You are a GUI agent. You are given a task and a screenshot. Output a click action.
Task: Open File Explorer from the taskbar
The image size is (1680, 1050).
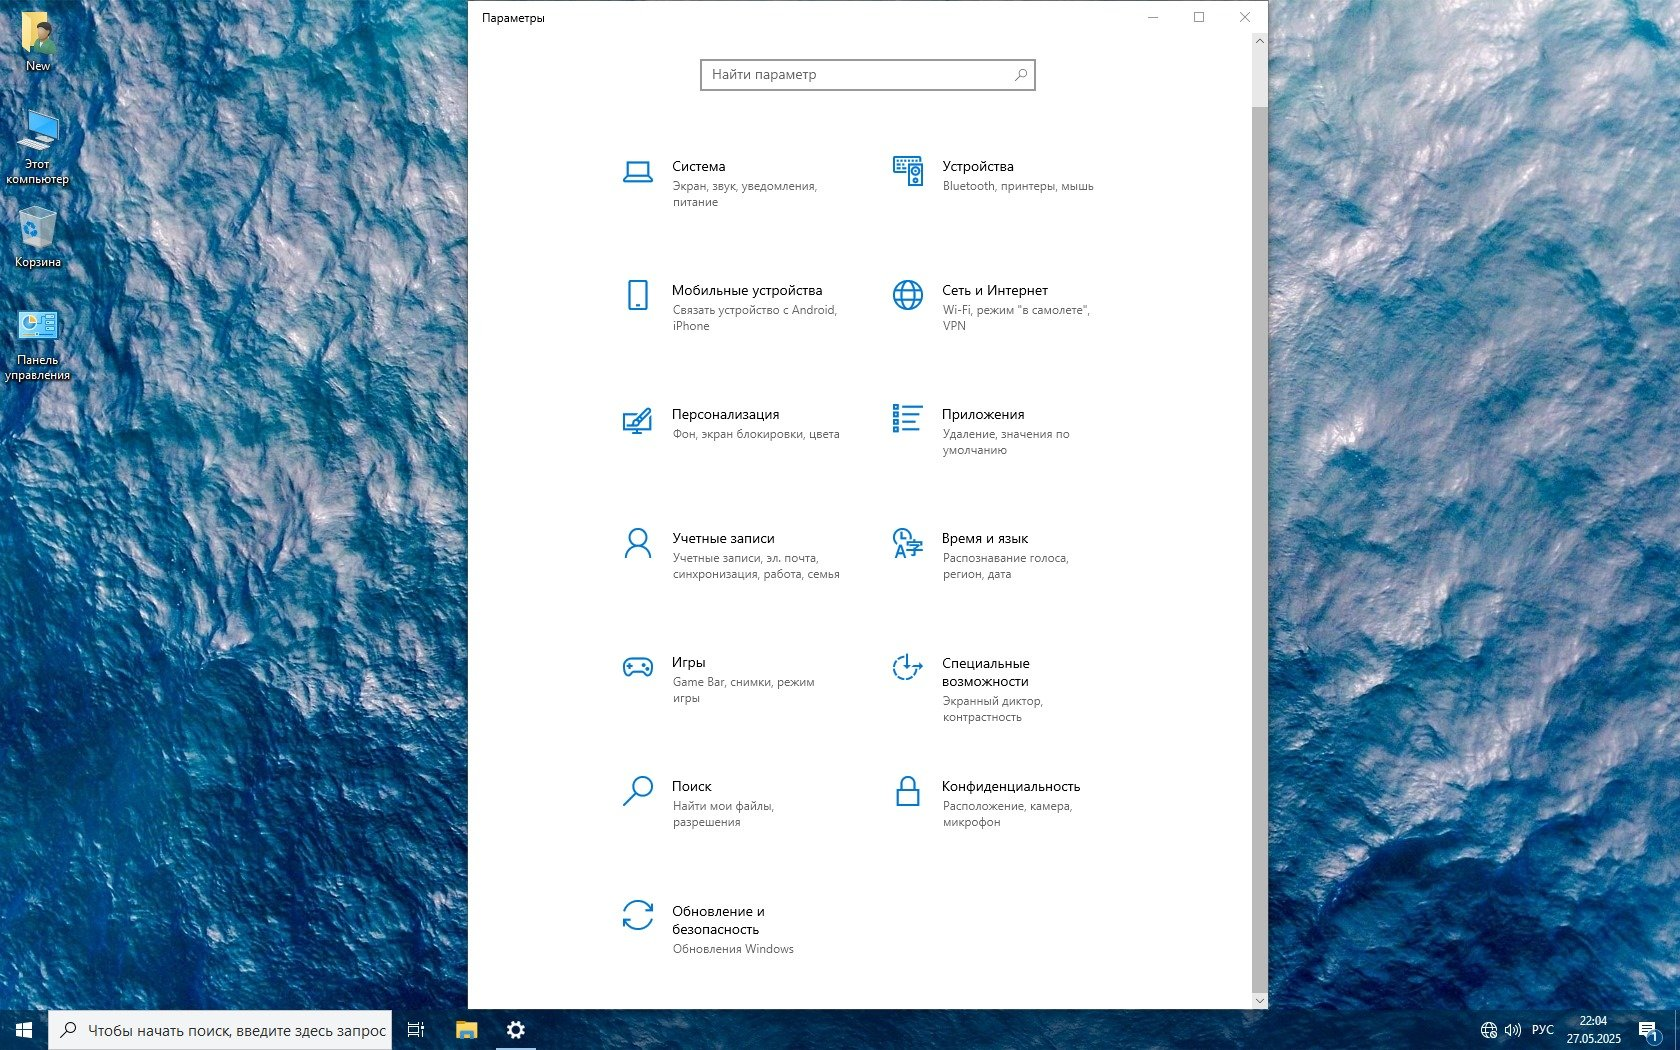point(466,1030)
